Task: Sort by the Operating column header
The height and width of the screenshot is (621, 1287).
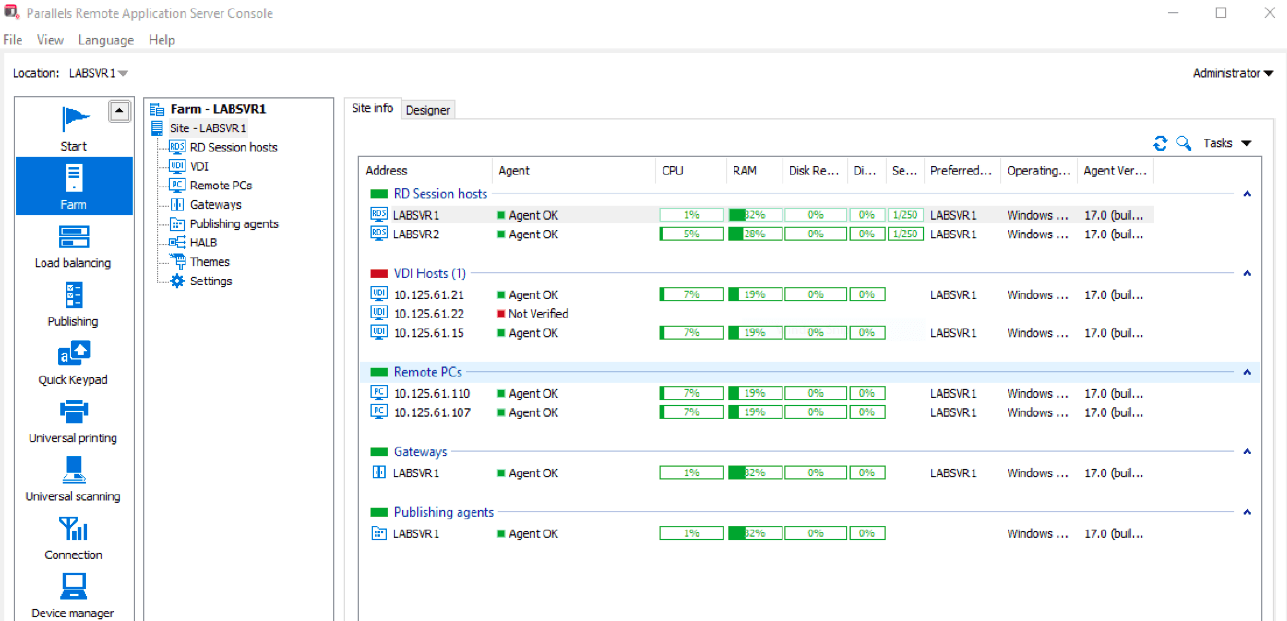Action: 1039,171
